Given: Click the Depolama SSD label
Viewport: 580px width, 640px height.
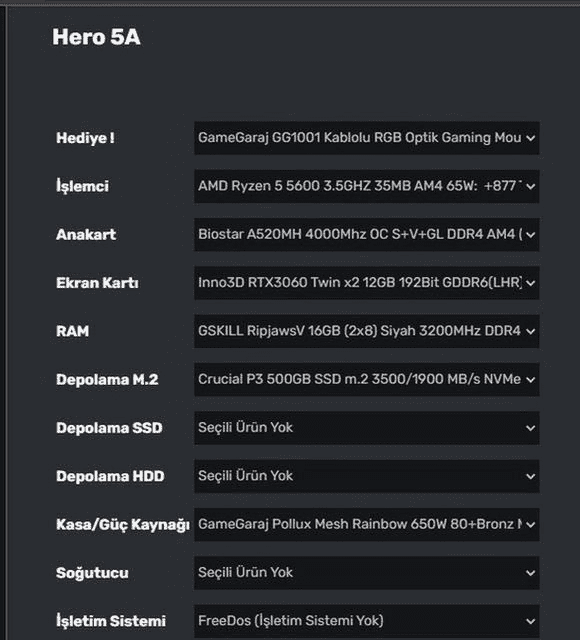Looking at the screenshot, I should [x=109, y=428].
